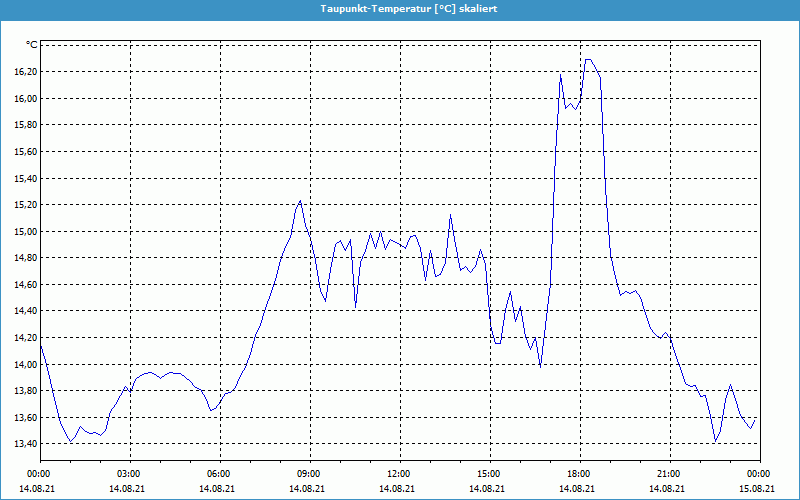The height and width of the screenshot is (500, 800).
Task: Click the curve's peak just before 09:00
Action: click(x=299, y=201)
